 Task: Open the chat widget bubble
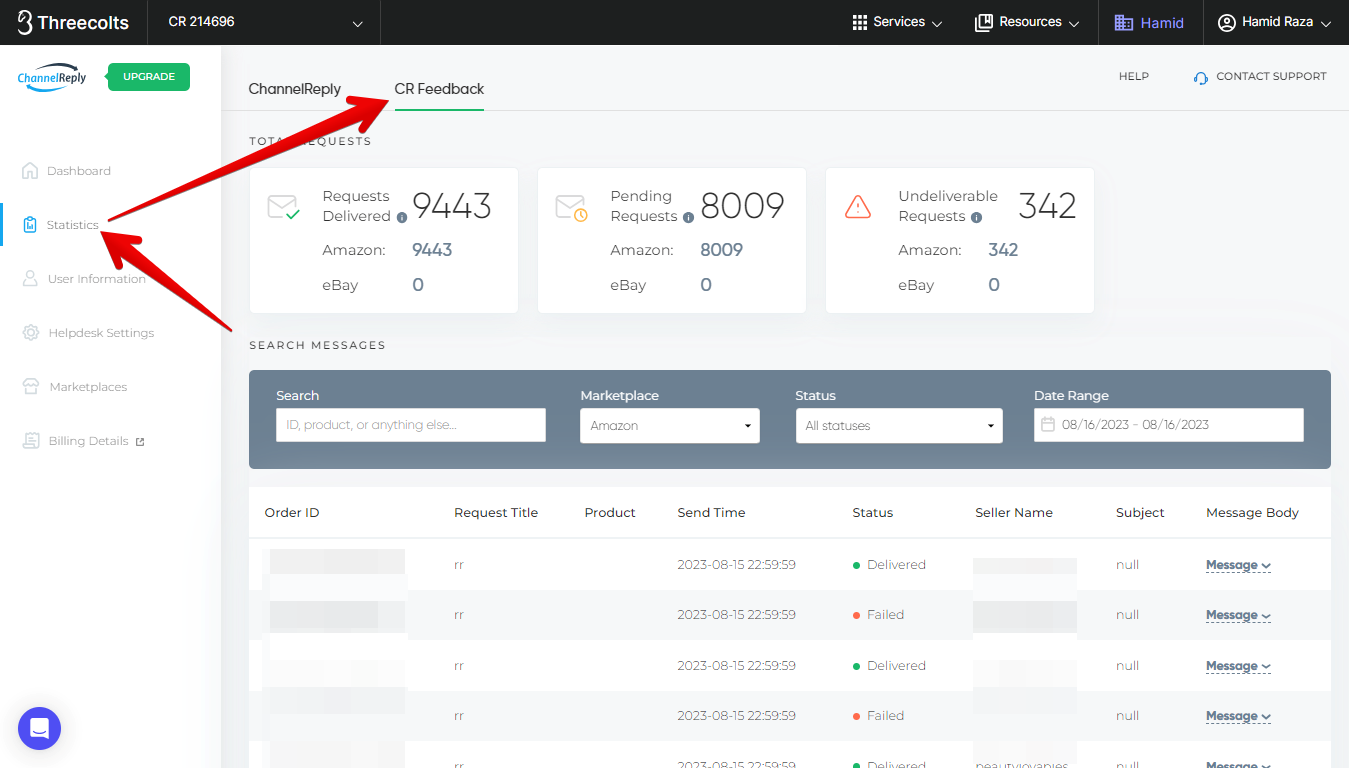[40, 729]
